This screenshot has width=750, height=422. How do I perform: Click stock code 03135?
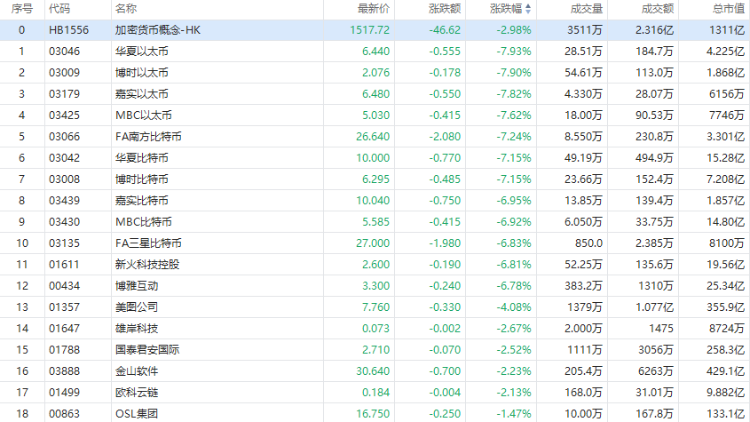point(64,242)
